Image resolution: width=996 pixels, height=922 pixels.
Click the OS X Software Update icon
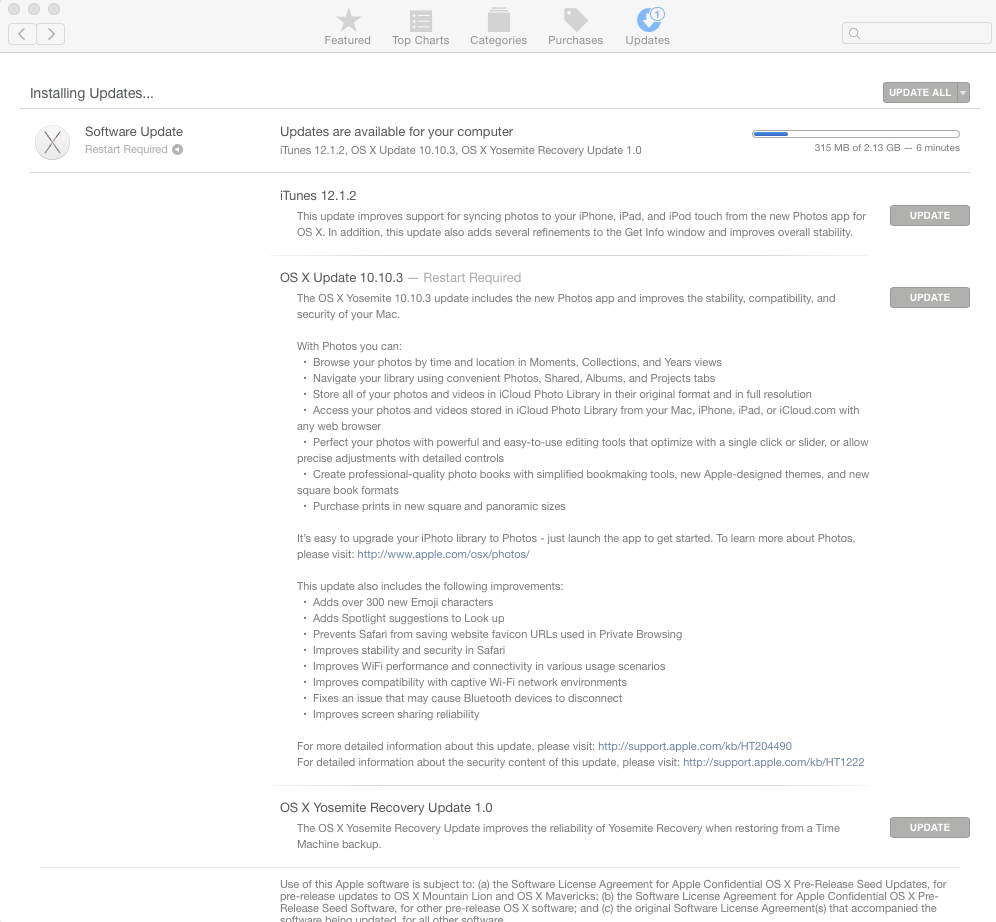[52, 142]
